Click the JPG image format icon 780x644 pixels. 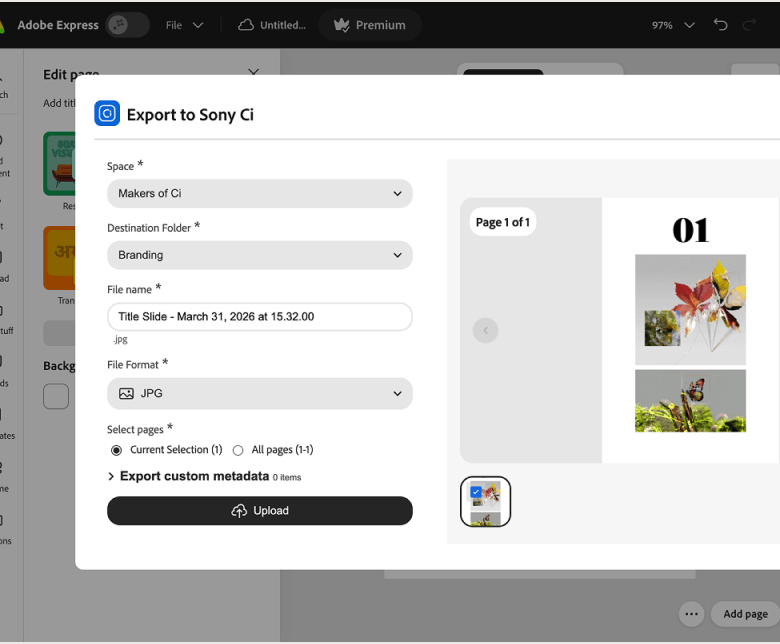126,393
